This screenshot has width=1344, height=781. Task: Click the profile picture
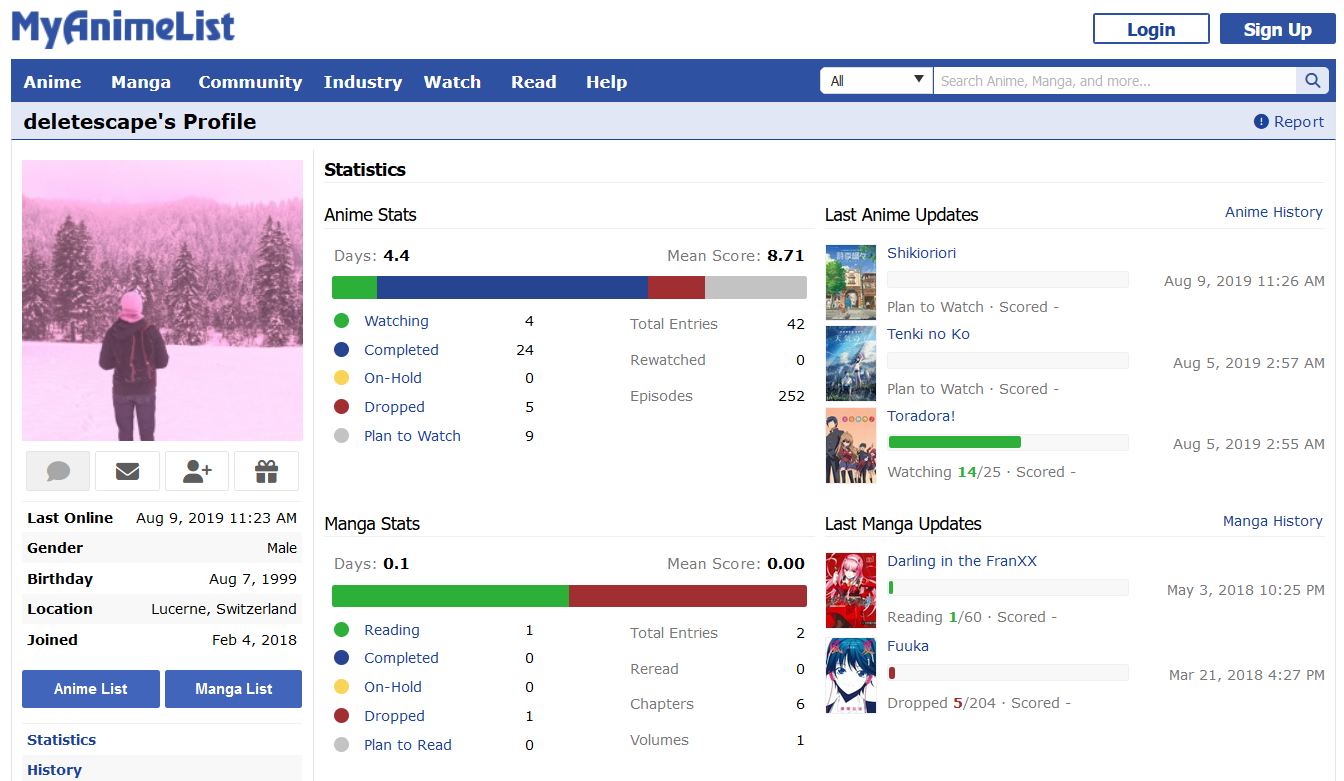click(162, 300)
